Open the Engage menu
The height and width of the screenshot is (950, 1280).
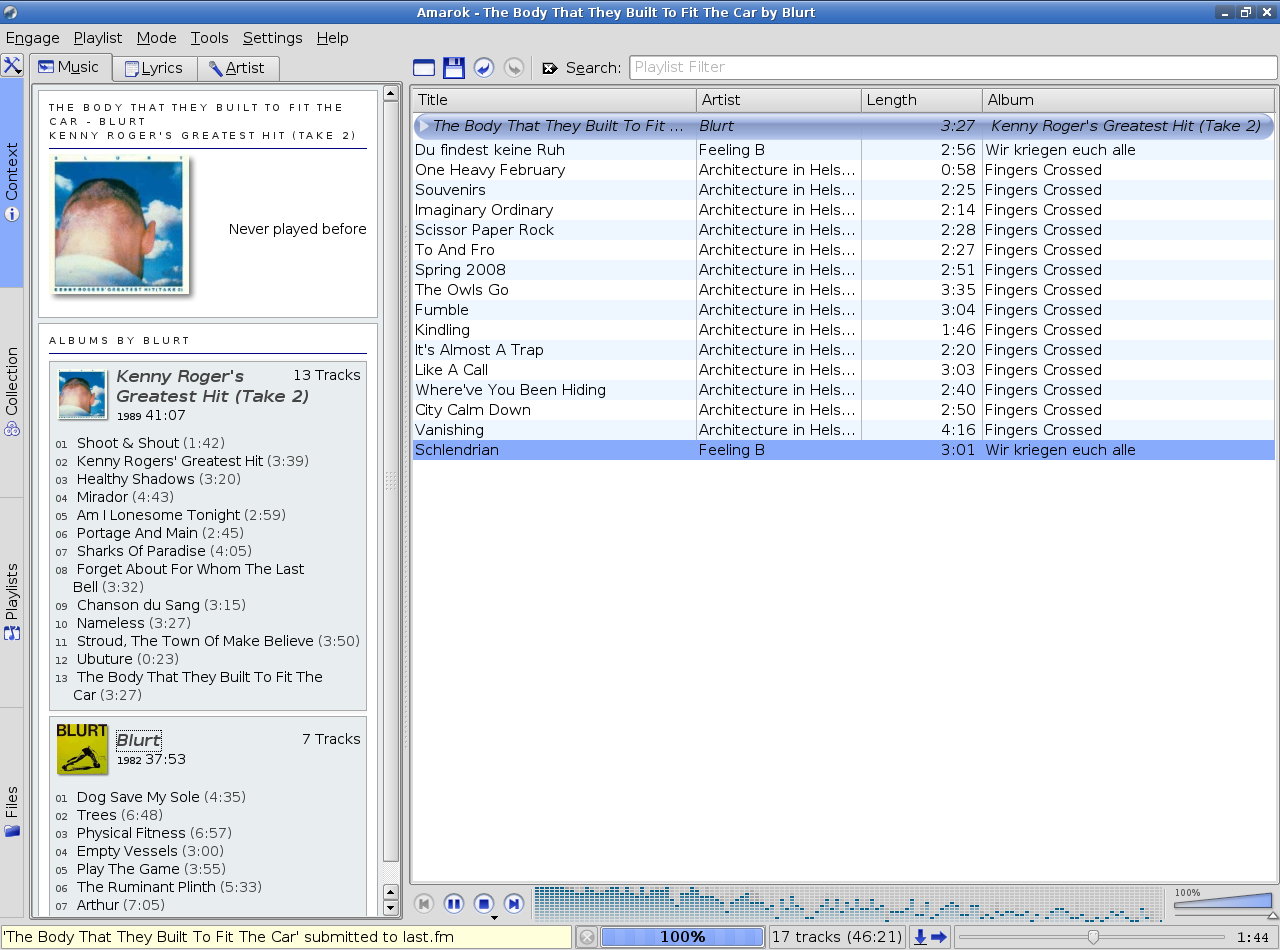pyautogui.click(x=33, y=38)
